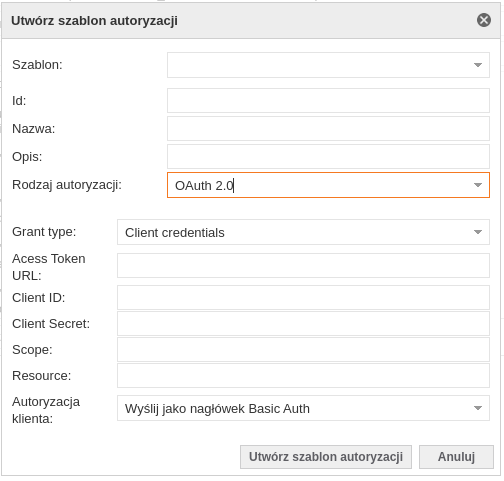Open the Szablon dropdown arrow

click(x=478, y=65)
